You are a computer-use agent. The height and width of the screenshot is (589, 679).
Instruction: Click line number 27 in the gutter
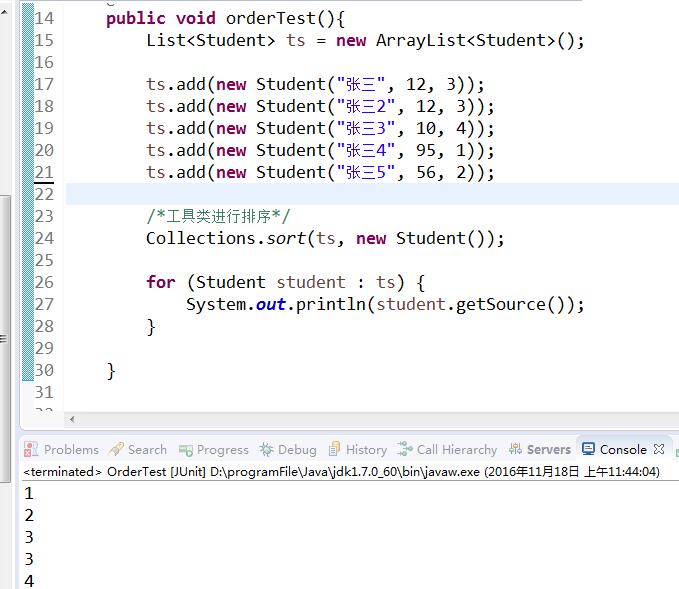tap(44, 304)
